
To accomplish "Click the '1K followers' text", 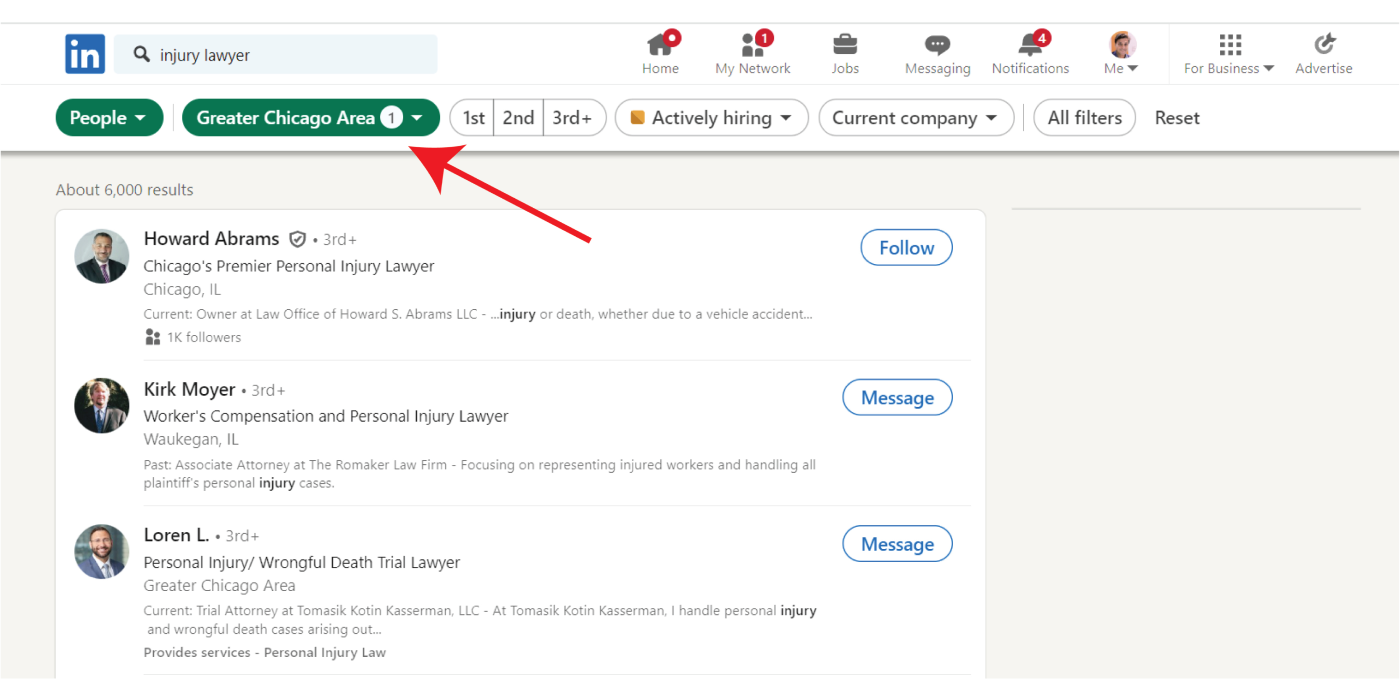I will pos(204,338).
